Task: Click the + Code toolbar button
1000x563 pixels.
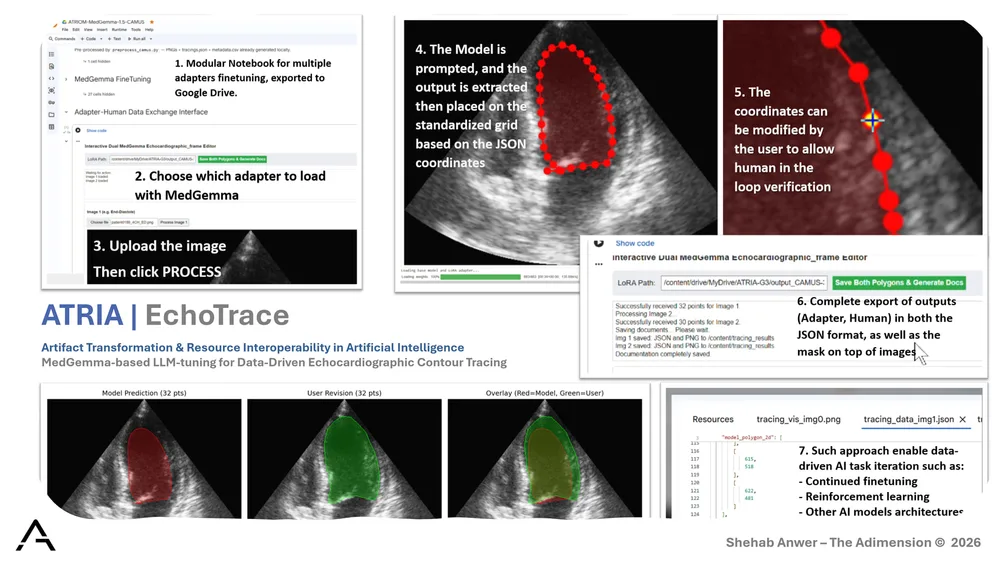Action: [x=88, y=39]
